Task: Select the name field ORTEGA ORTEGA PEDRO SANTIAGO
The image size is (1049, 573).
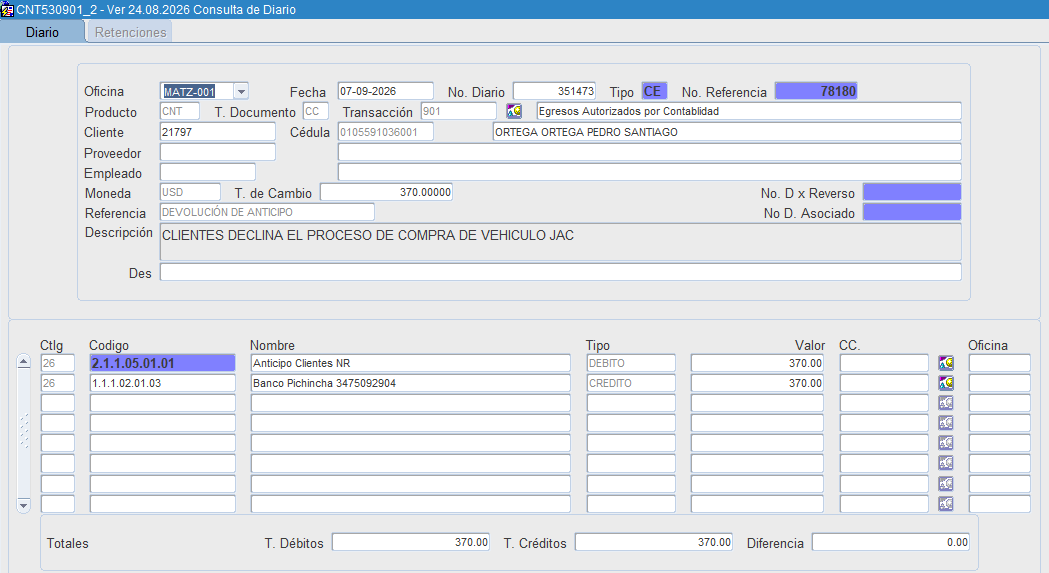Action: tap(727, 132)
